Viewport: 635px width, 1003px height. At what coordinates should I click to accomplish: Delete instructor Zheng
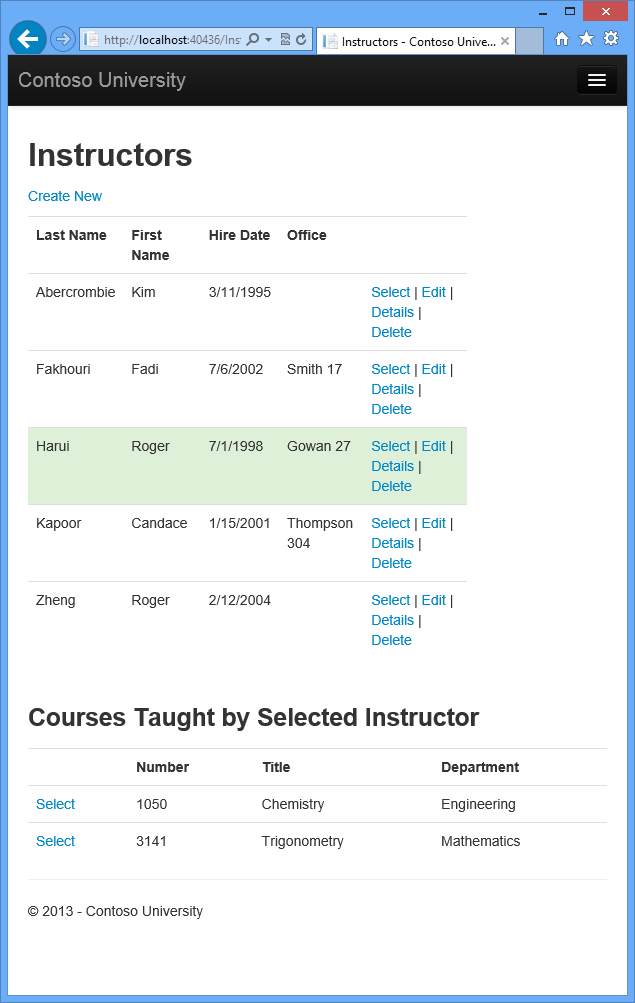(x=391, y=640)
